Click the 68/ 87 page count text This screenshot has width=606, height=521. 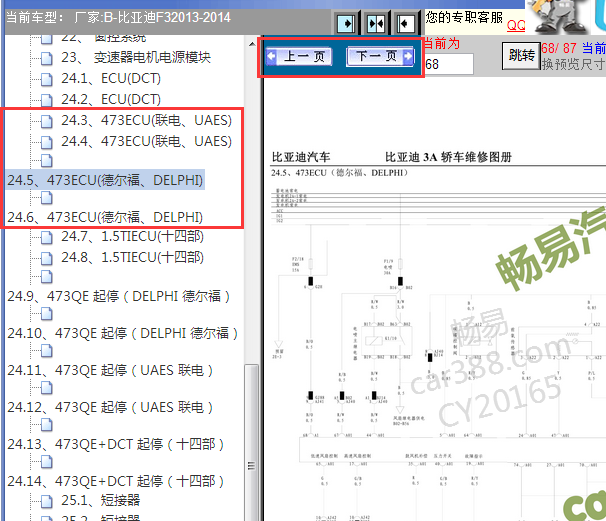[x=559, y=48]
